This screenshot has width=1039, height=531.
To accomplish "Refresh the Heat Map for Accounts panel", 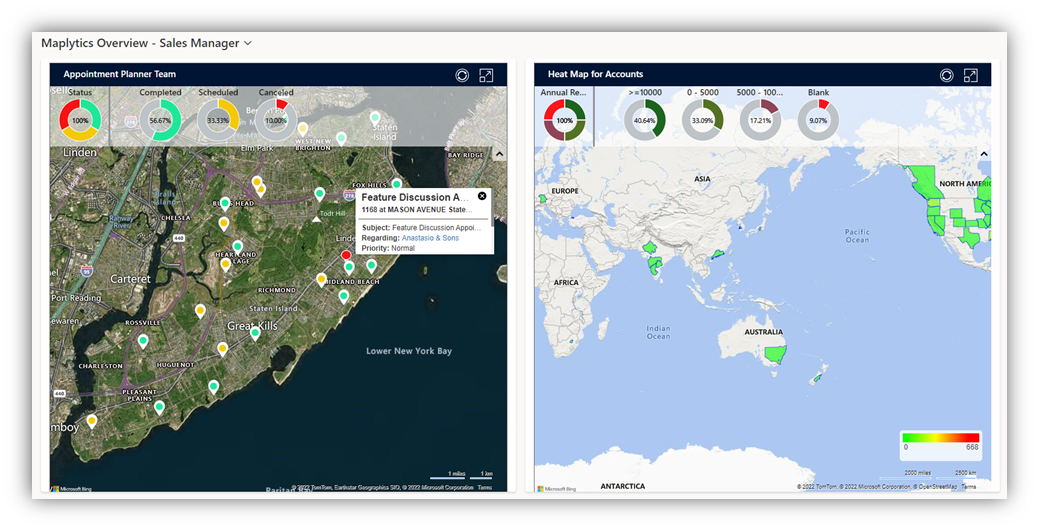I will tap(946, 76).
